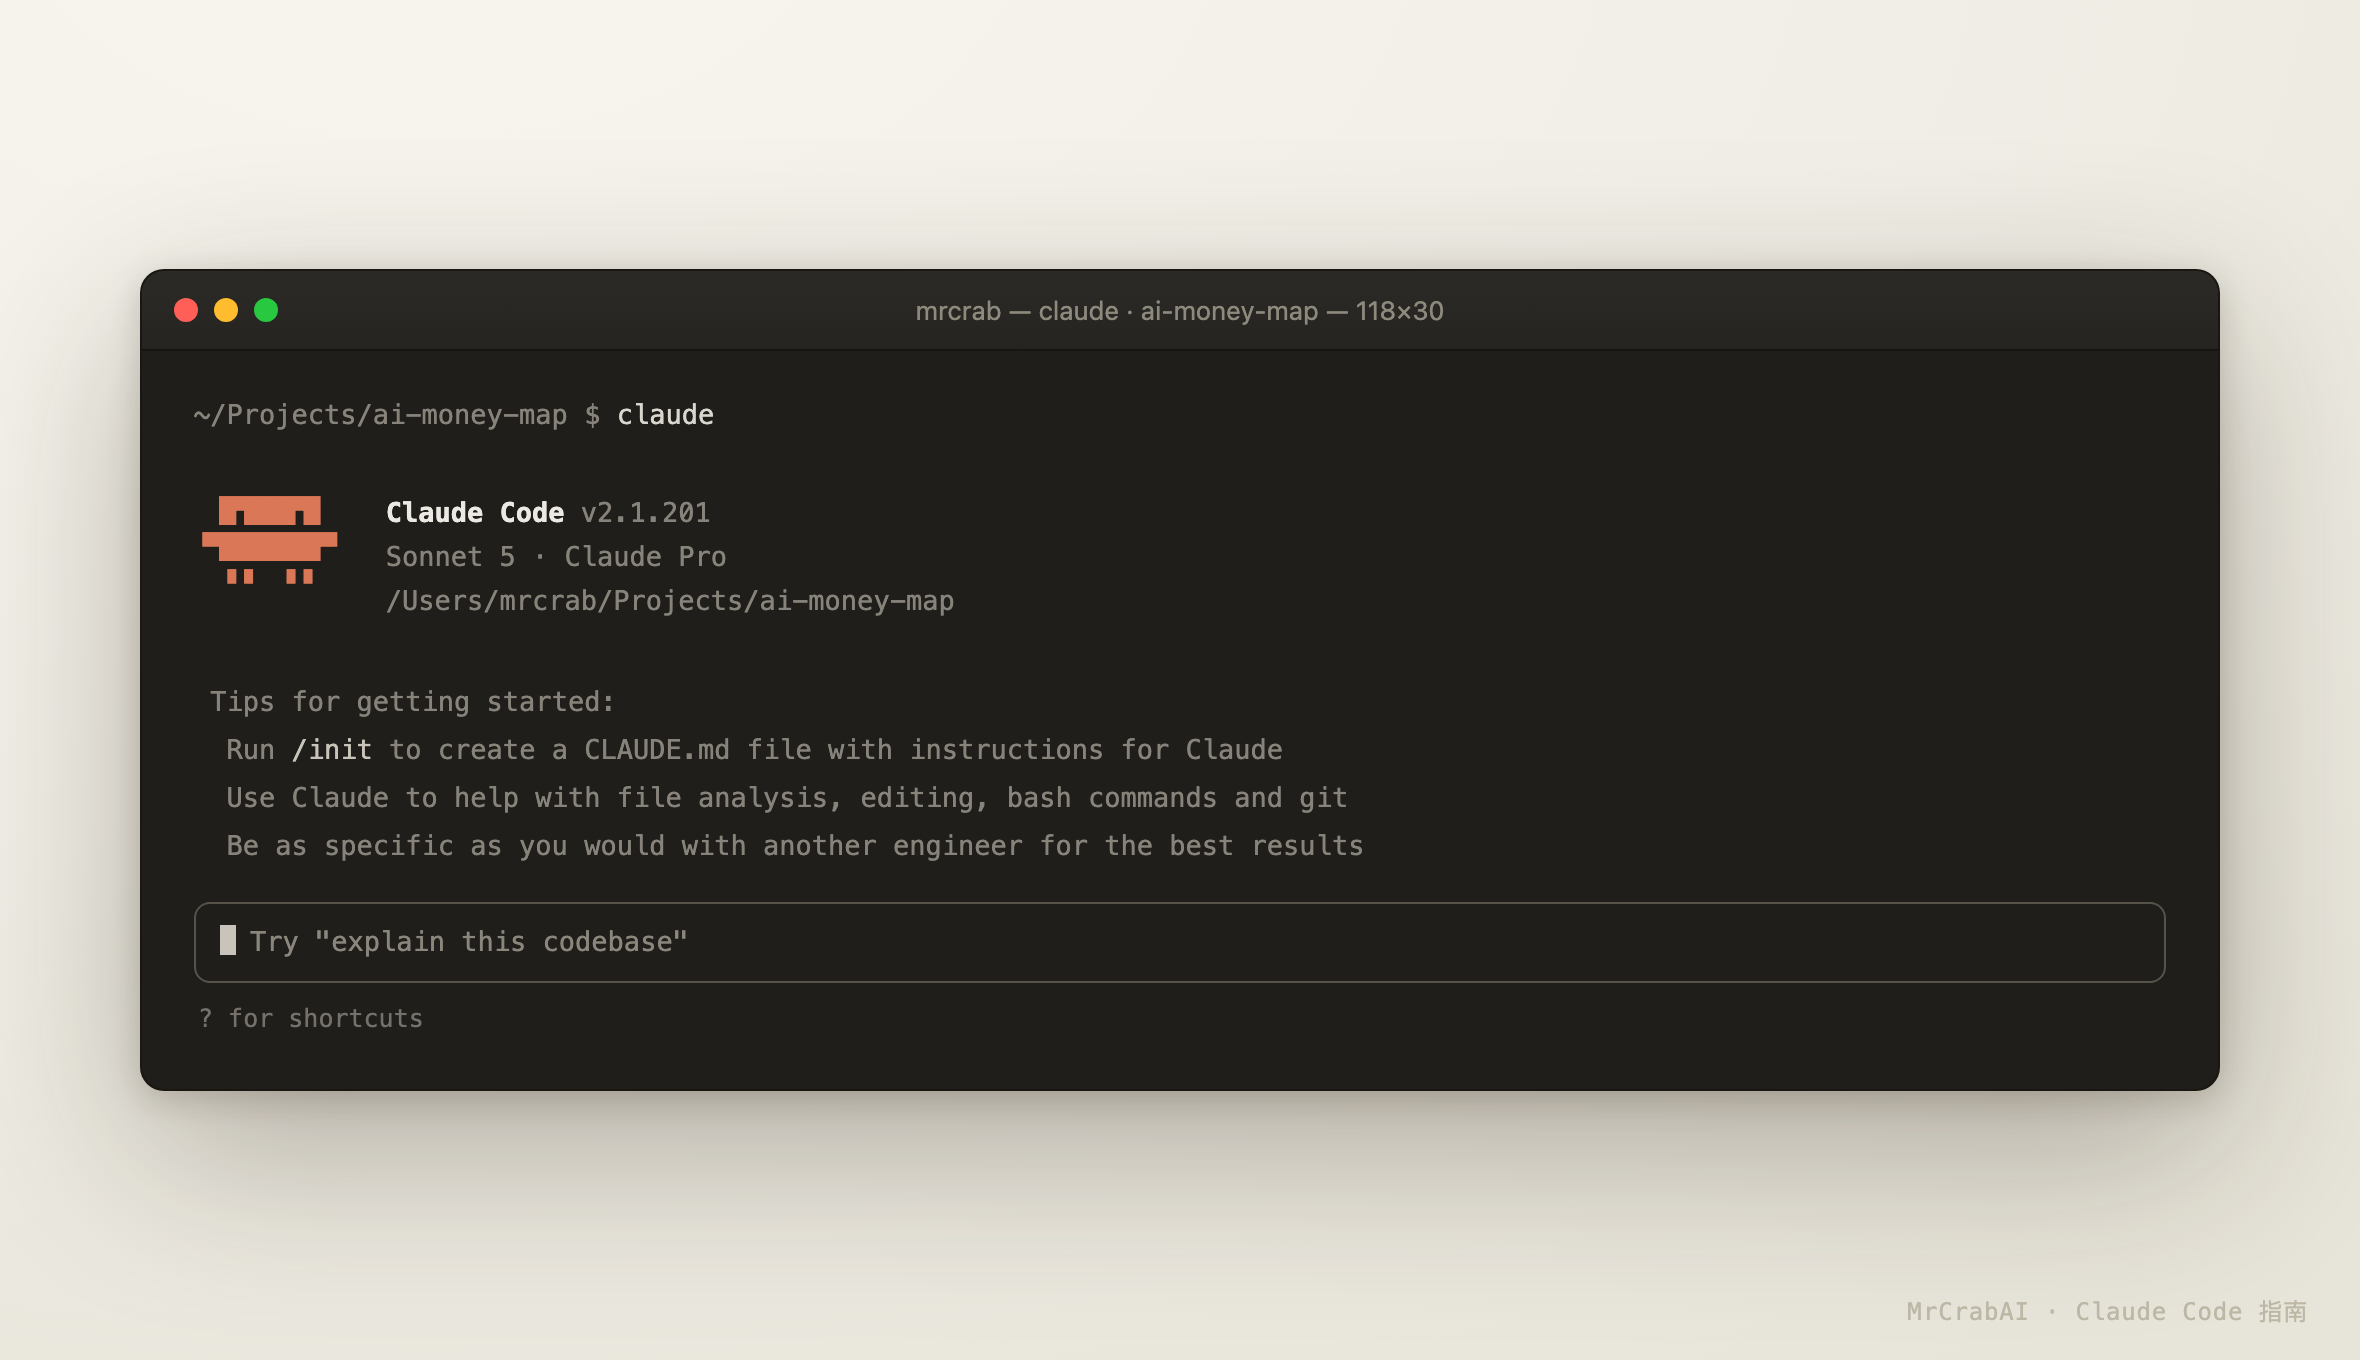Select the "Be as specific" tip line

(x=795, y=846)
